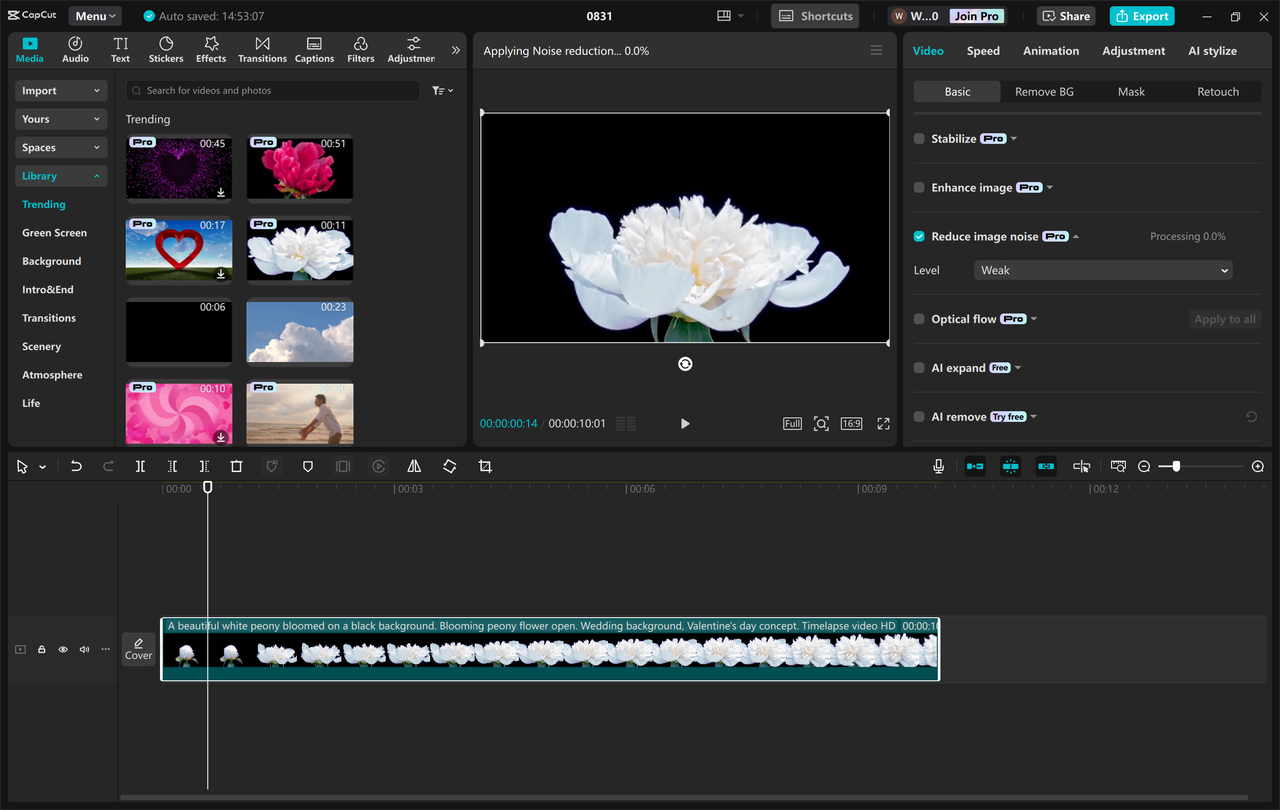Open the Effects panel in the left toolbar
The width and height of the screenshot is (1280, 810).
(x=210, y=48)
